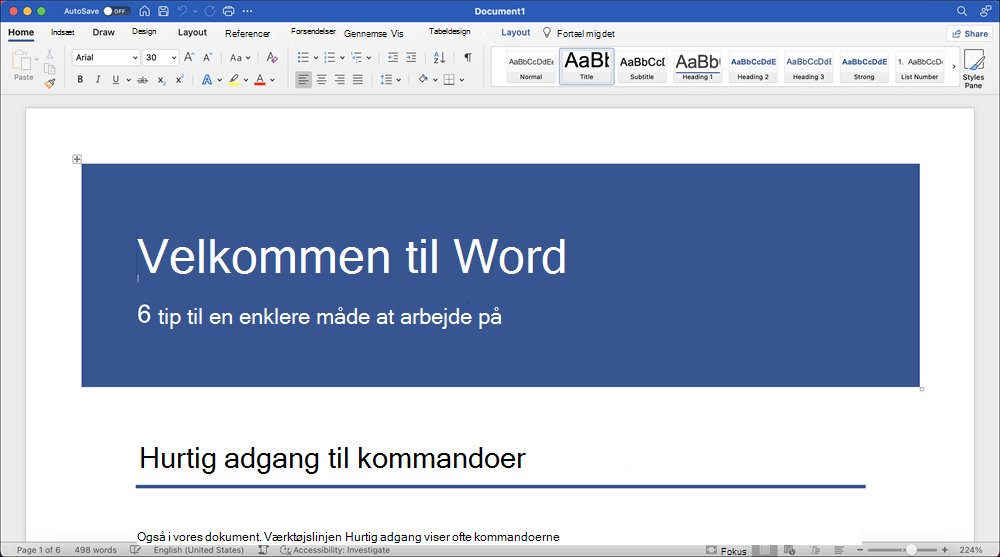Image resolution: width=1000 pixels, height=557 pixels.
Task: Apply the Subtitle style
Action: 642,67
